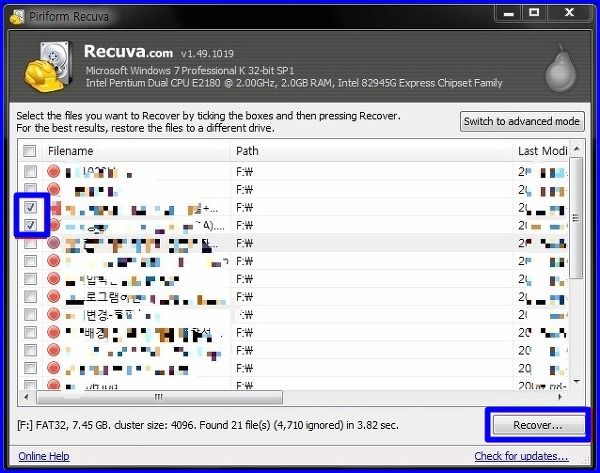
Task: Click the left arrow of the horizontal scrollbar
Action: click(x=26, y=397)
